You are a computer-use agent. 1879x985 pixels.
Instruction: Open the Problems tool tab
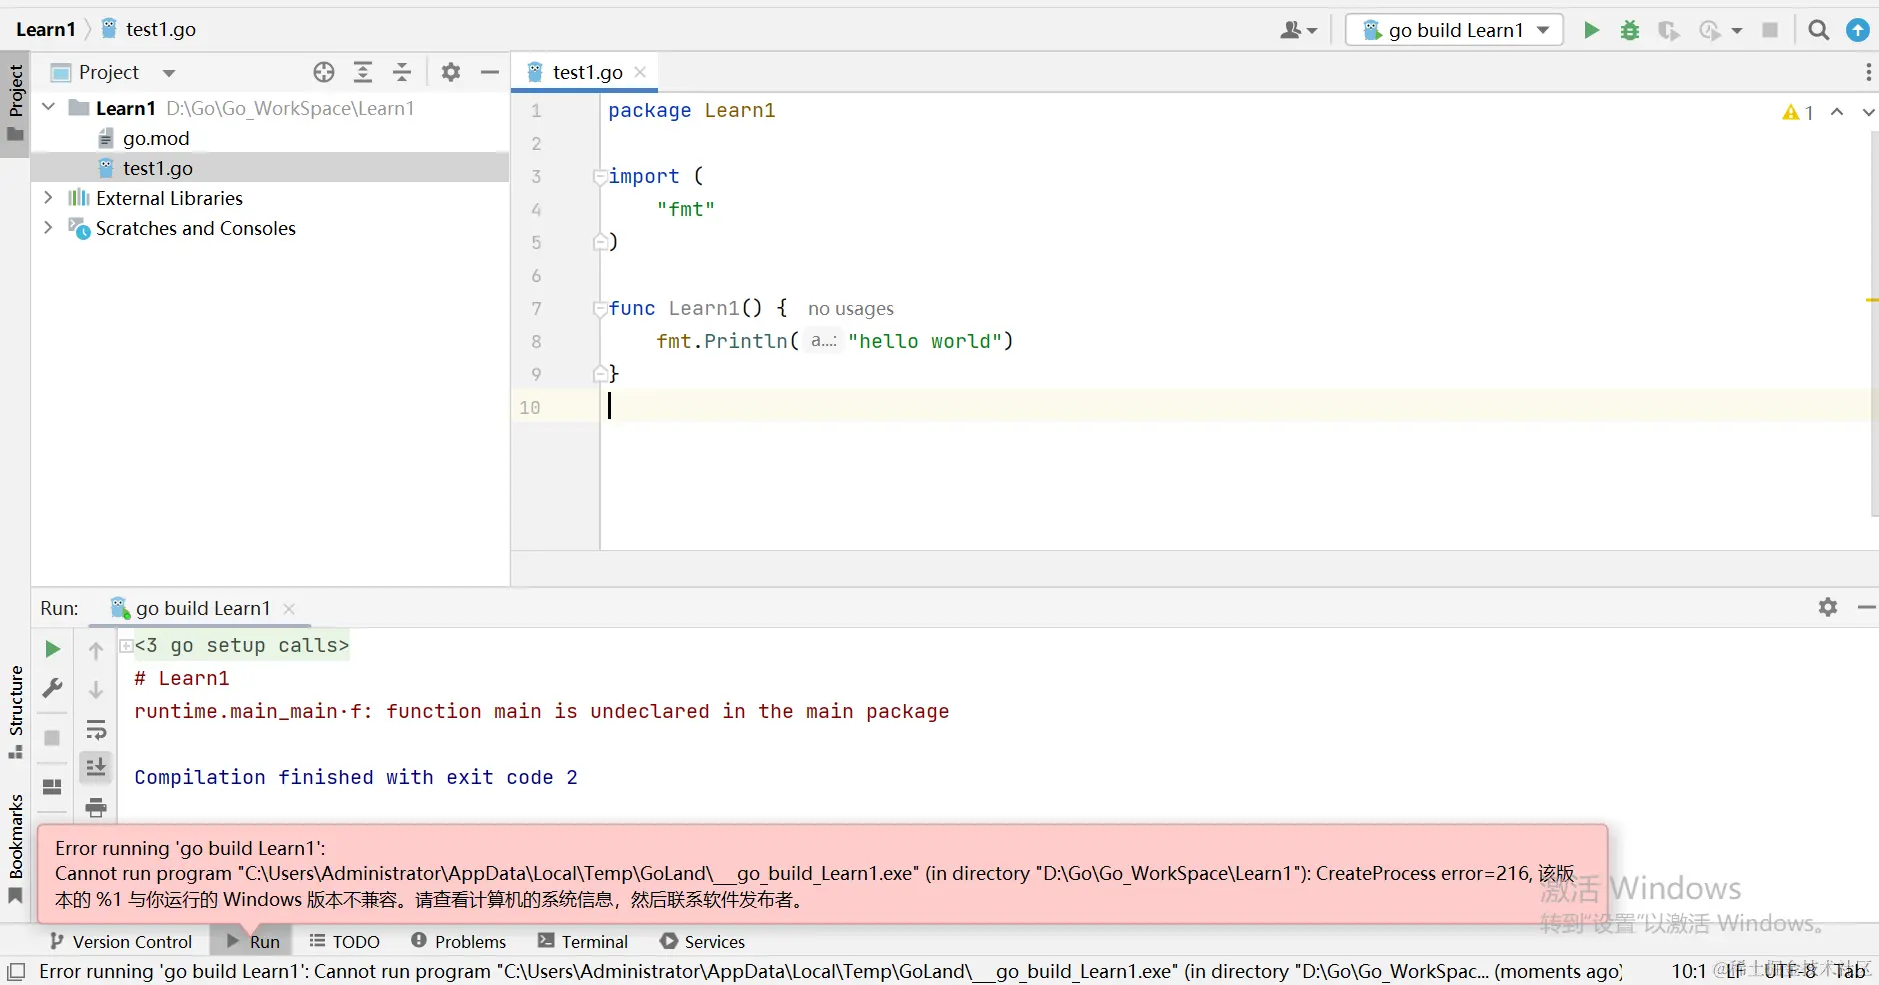[x=459, y=941]
